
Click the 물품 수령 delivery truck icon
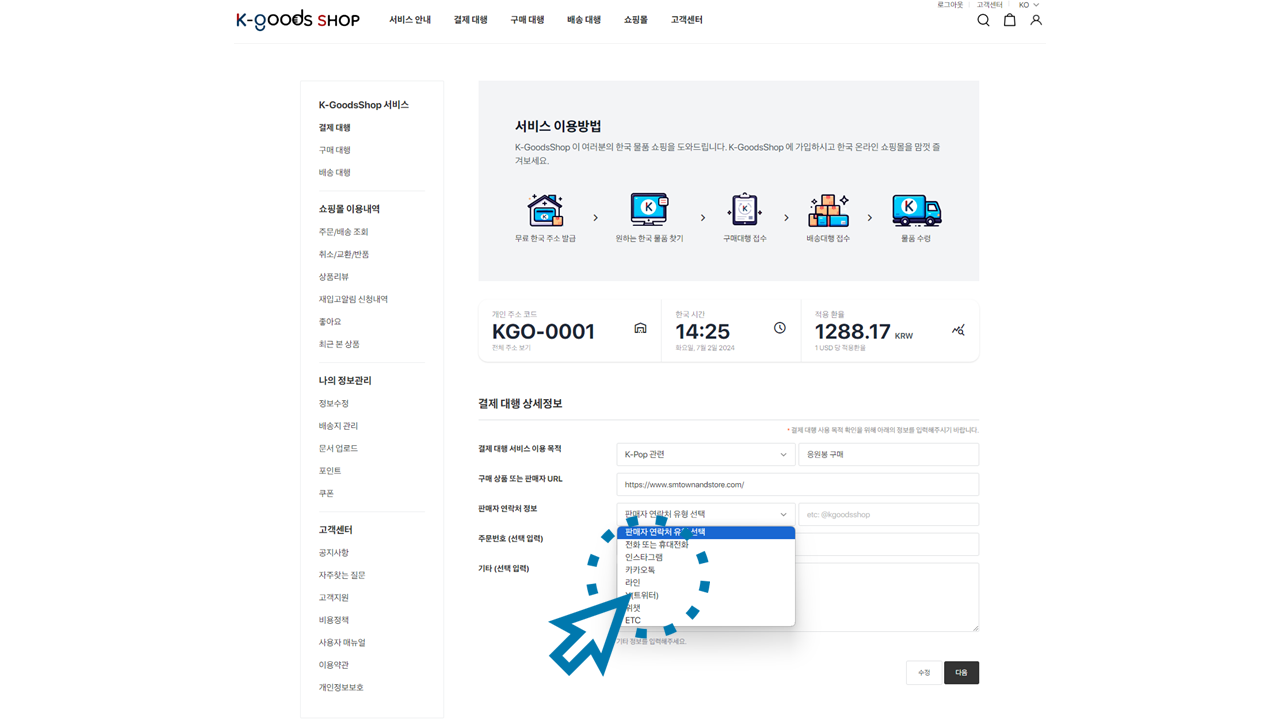[916, 211]
